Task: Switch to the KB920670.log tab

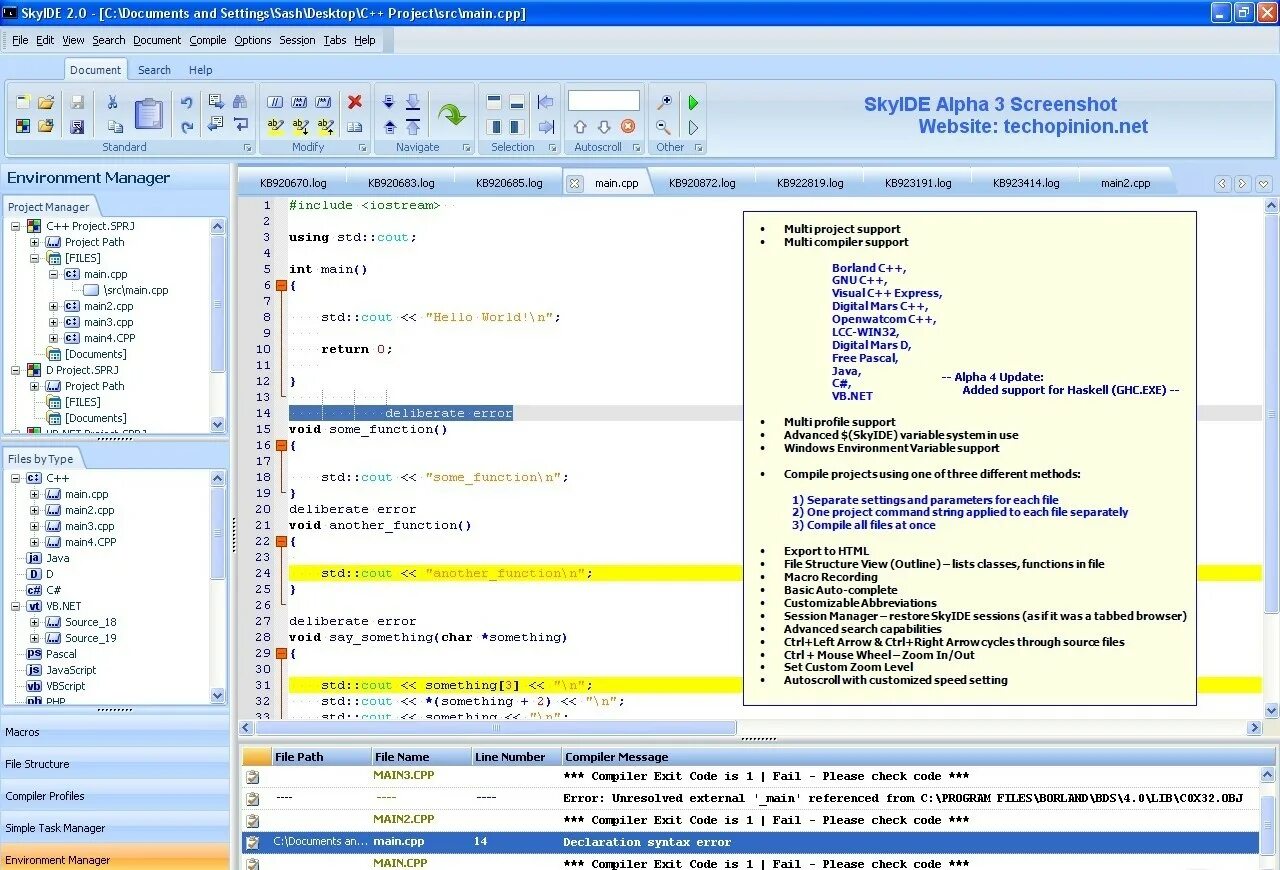Action: point(293,183)
